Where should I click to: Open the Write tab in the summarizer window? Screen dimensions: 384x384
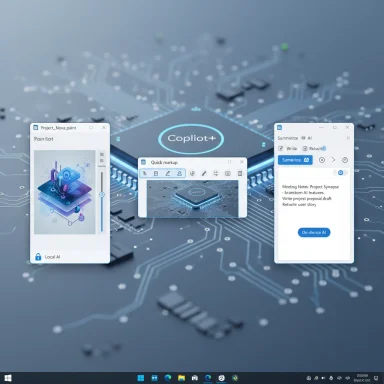(288, 148)
